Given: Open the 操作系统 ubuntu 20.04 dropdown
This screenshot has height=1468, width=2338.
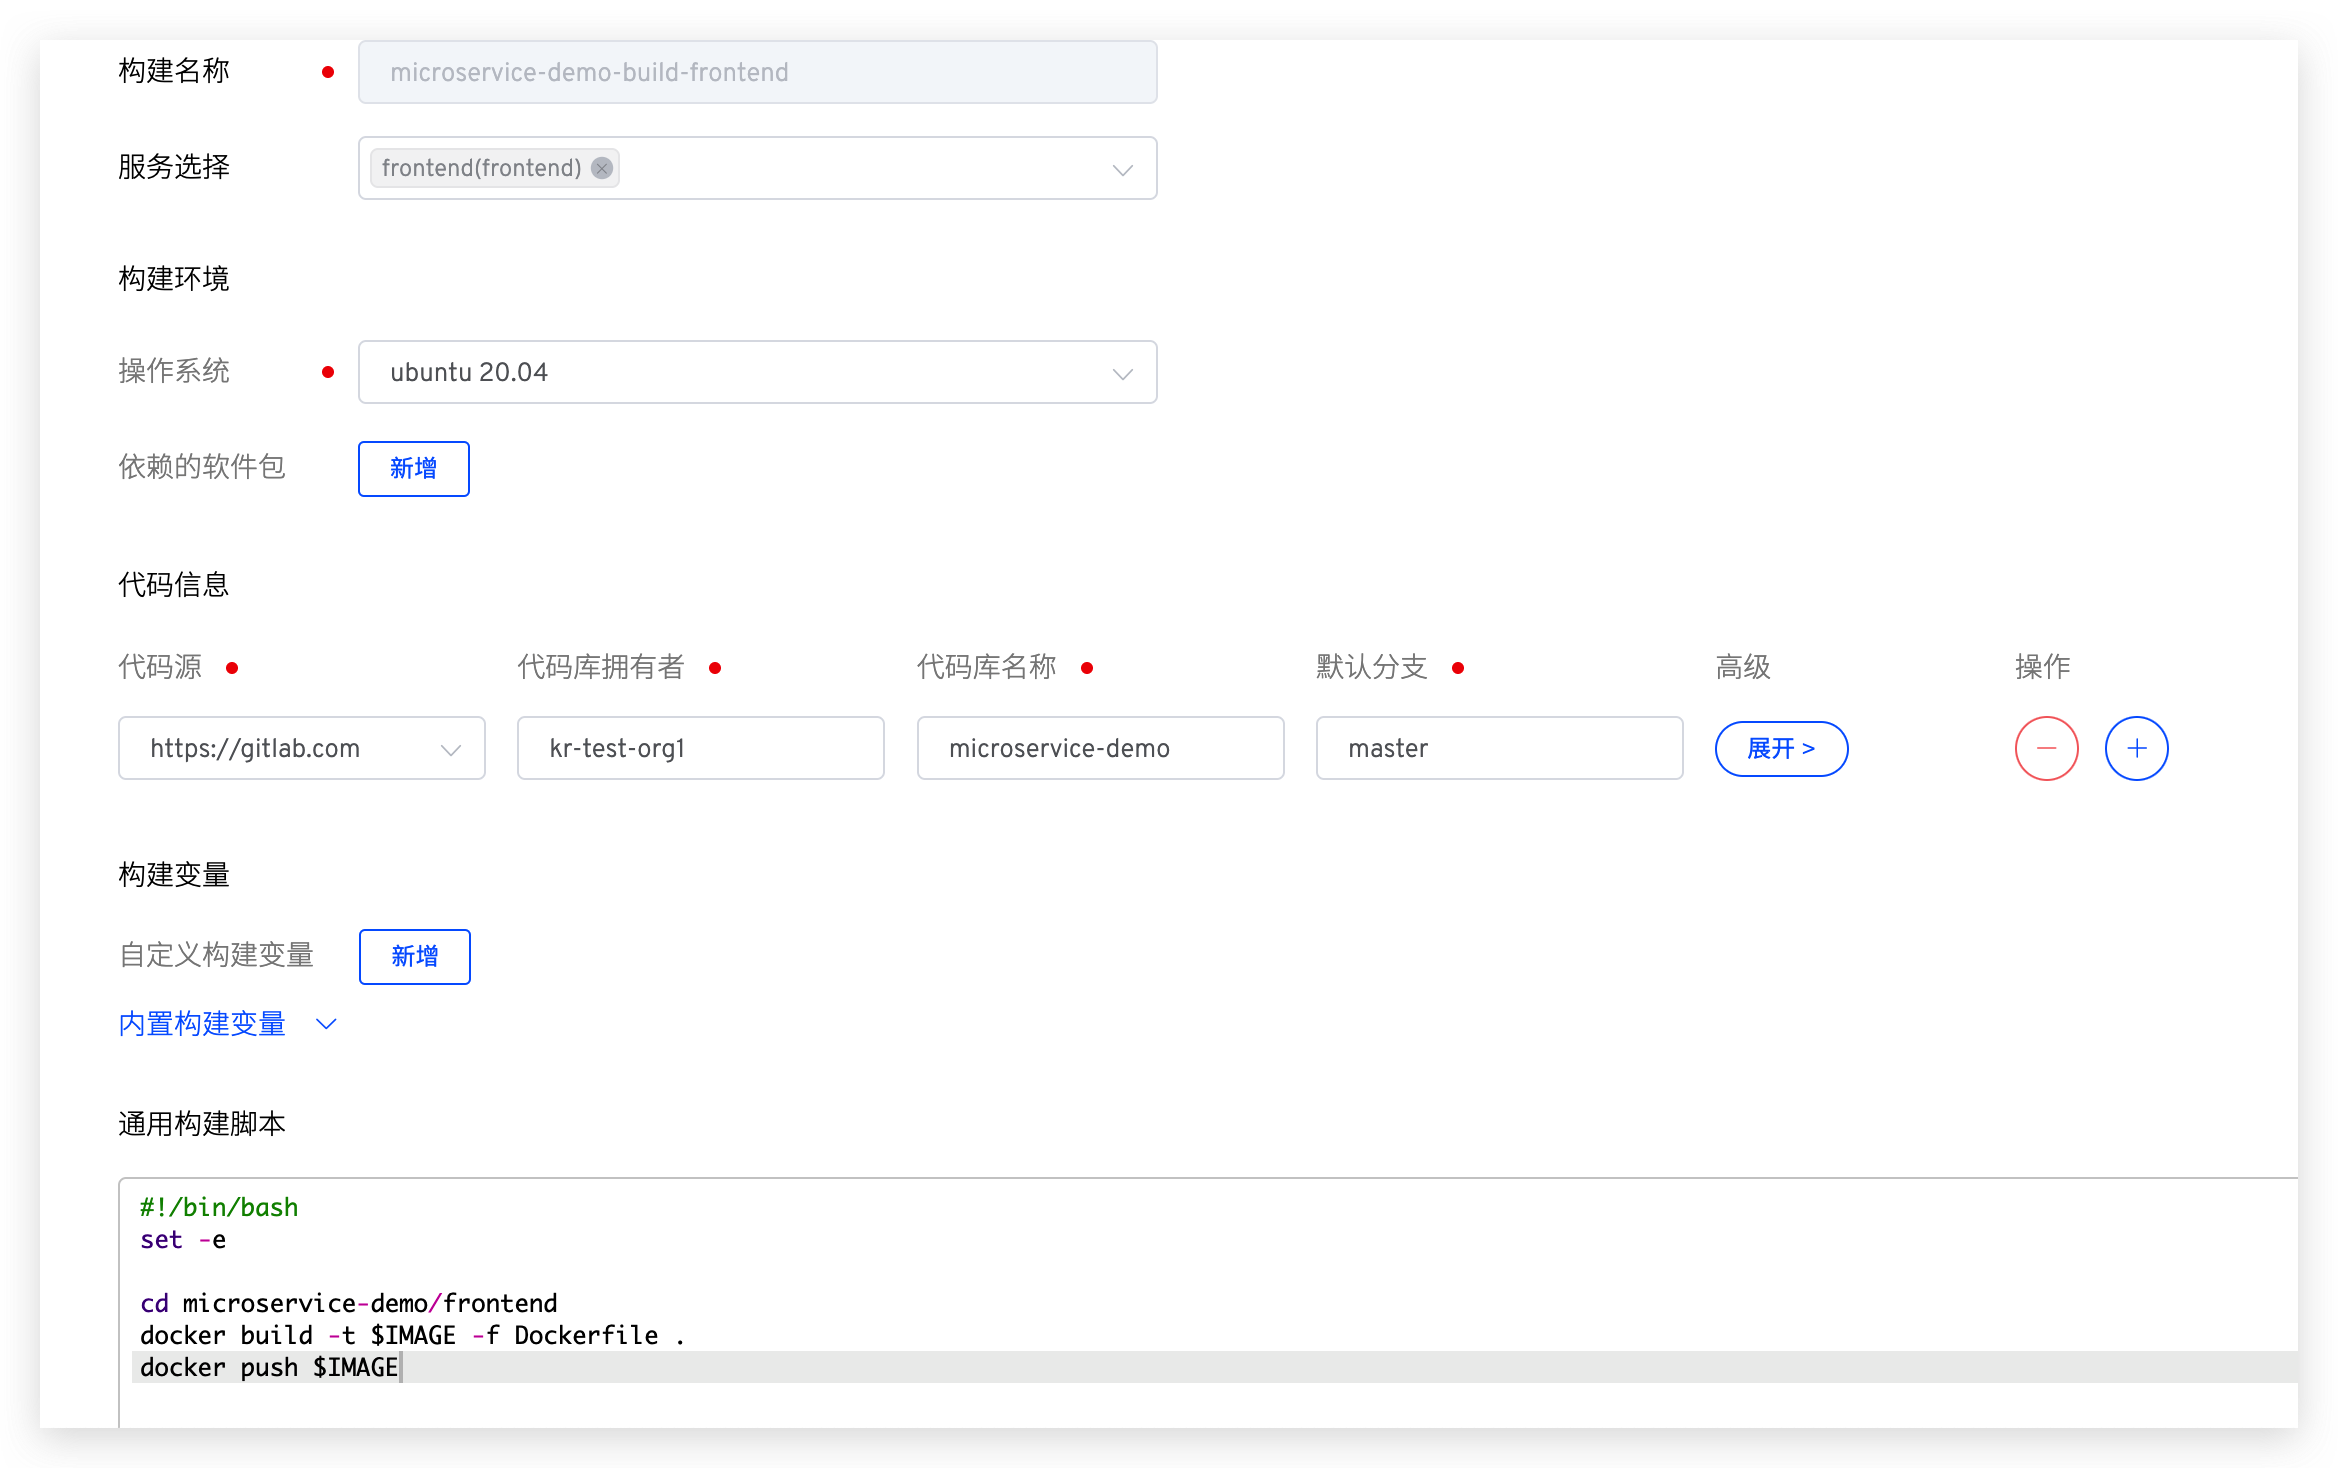Looking at the screenshot, I should point(757,372).
